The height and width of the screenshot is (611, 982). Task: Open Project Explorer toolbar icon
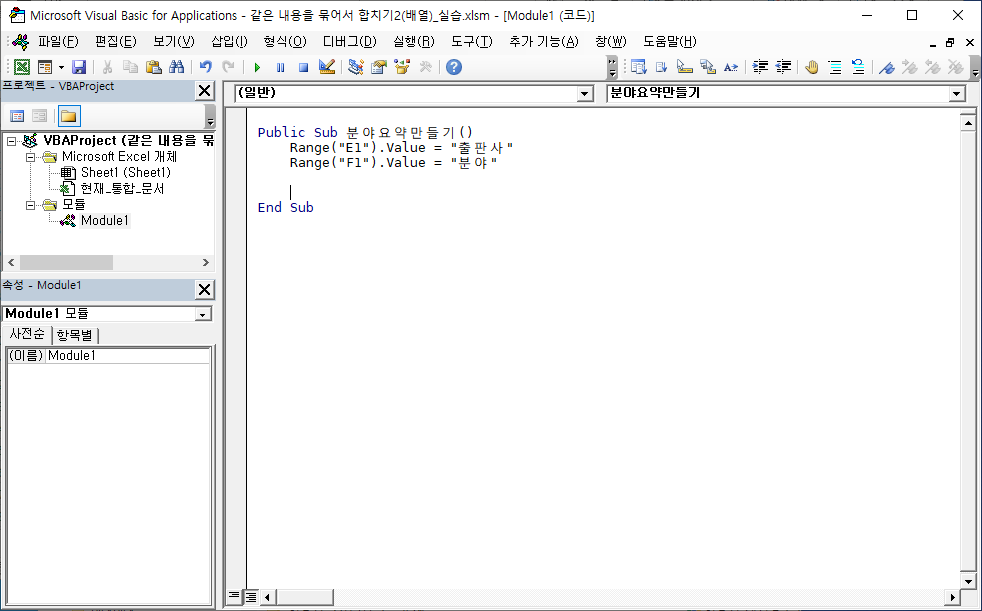(x=356, y=67)
